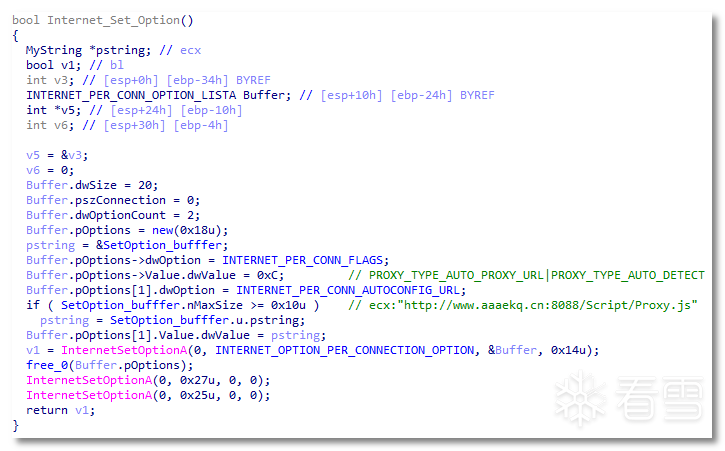The height and width of the screenshot is (451, 725).
Task: Click the 0x14u argument
Action: [x=568, y=350]
